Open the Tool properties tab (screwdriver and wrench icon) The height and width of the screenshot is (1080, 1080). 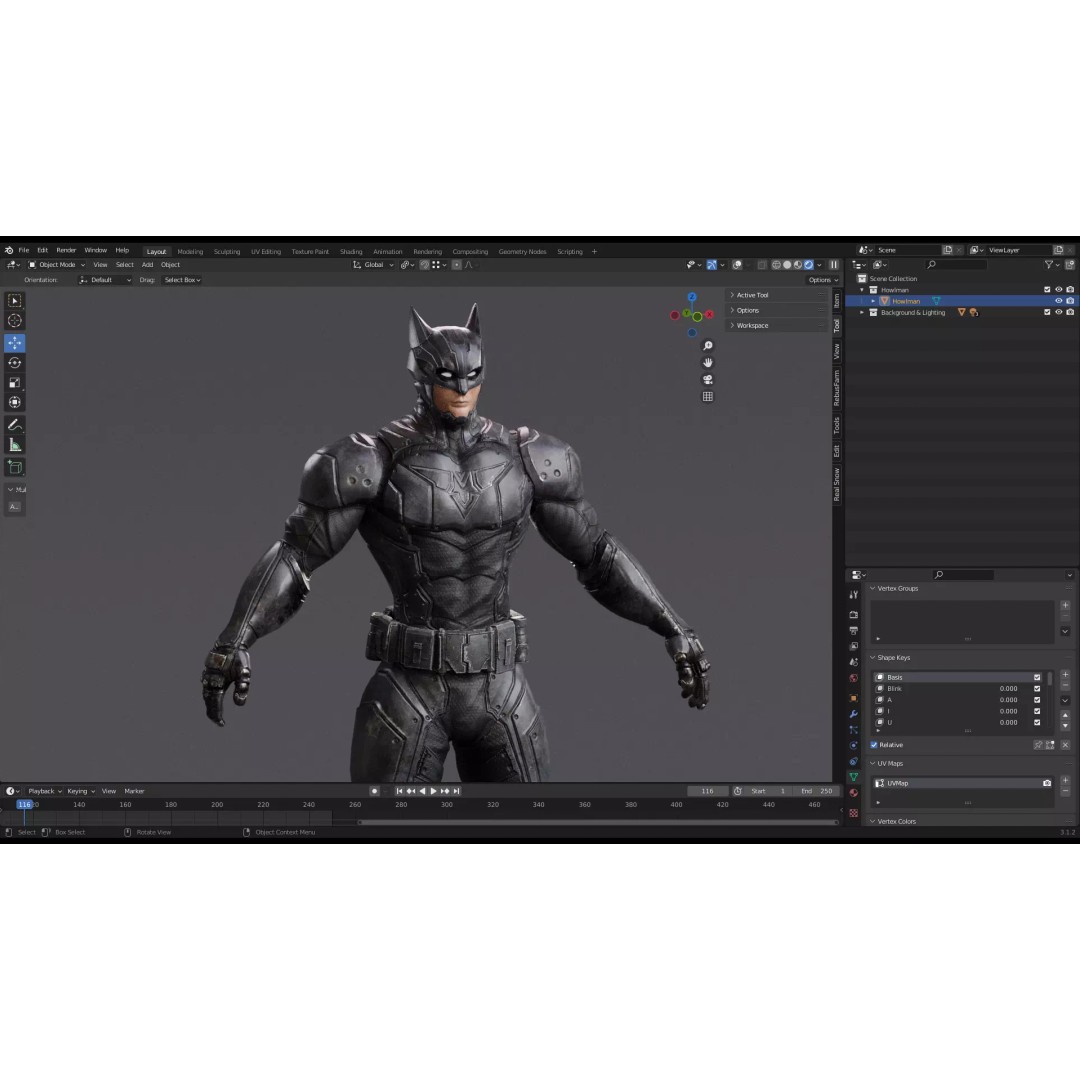point(854,594)
